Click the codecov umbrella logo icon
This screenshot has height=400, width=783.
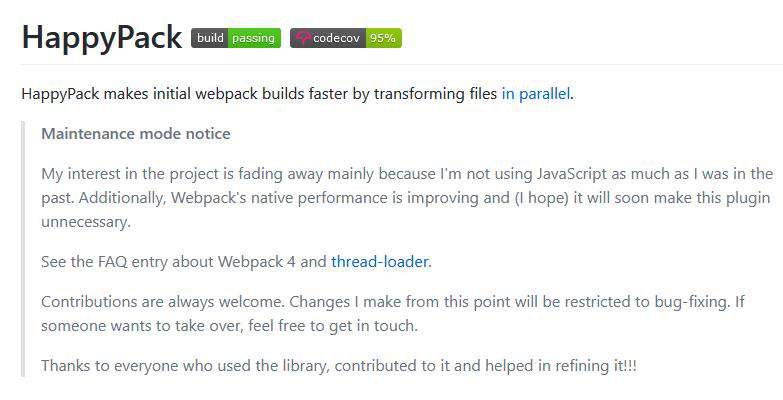(x=303, y=38)
